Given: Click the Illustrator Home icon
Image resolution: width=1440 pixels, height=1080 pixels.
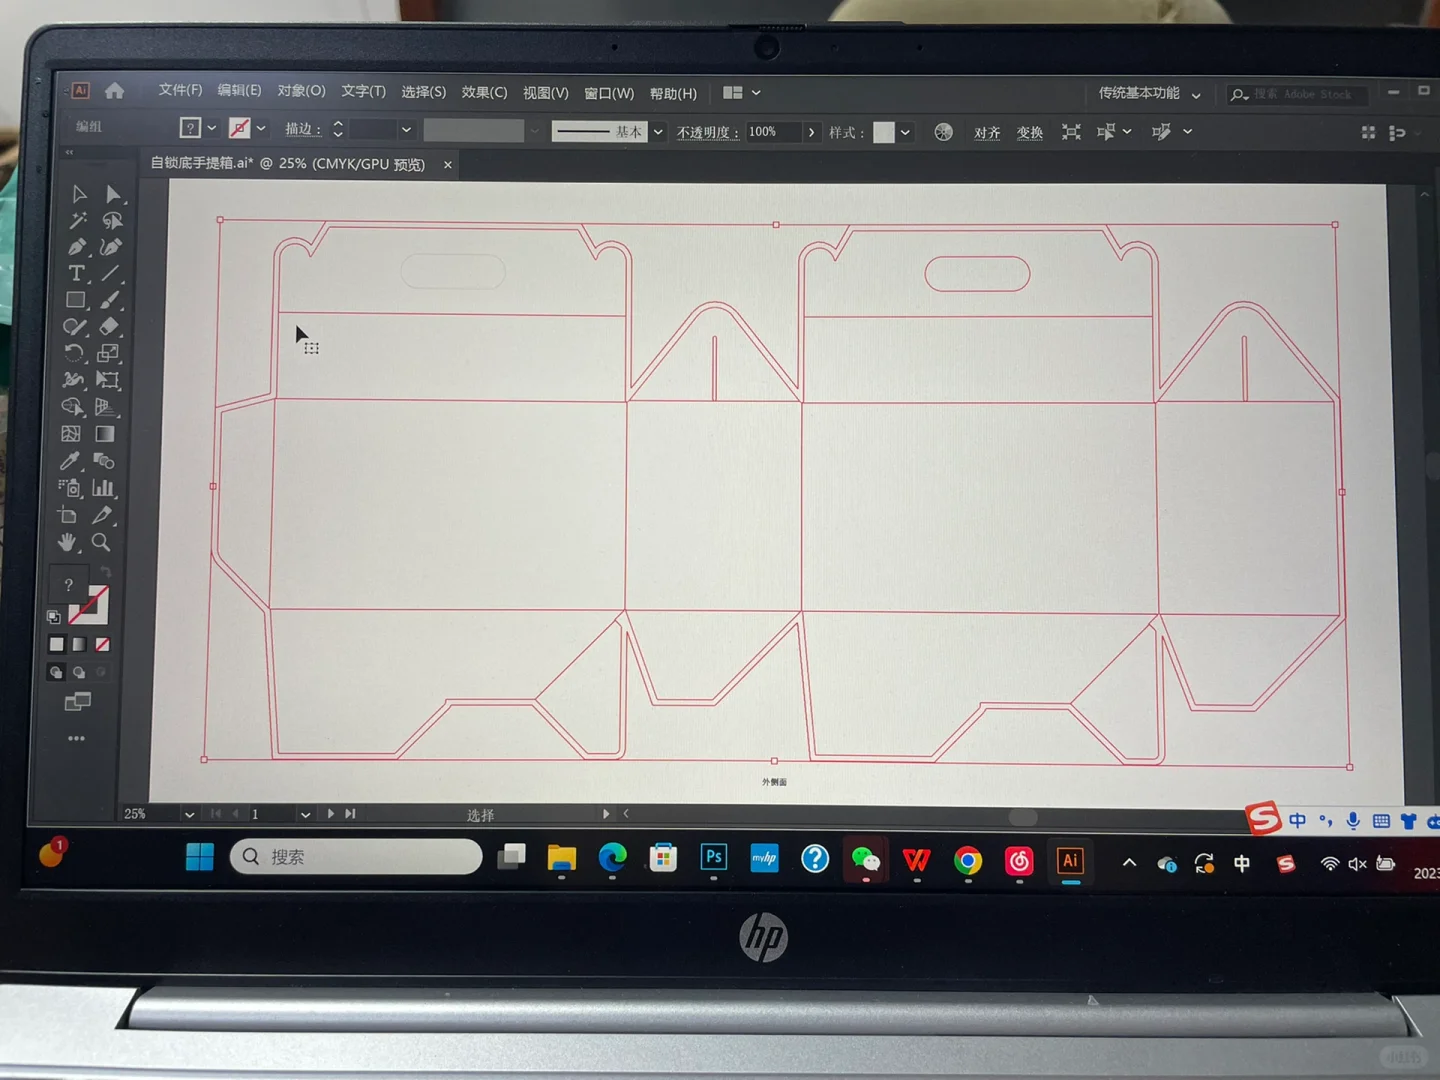Looking at the screenshot, I should (115, 91).
